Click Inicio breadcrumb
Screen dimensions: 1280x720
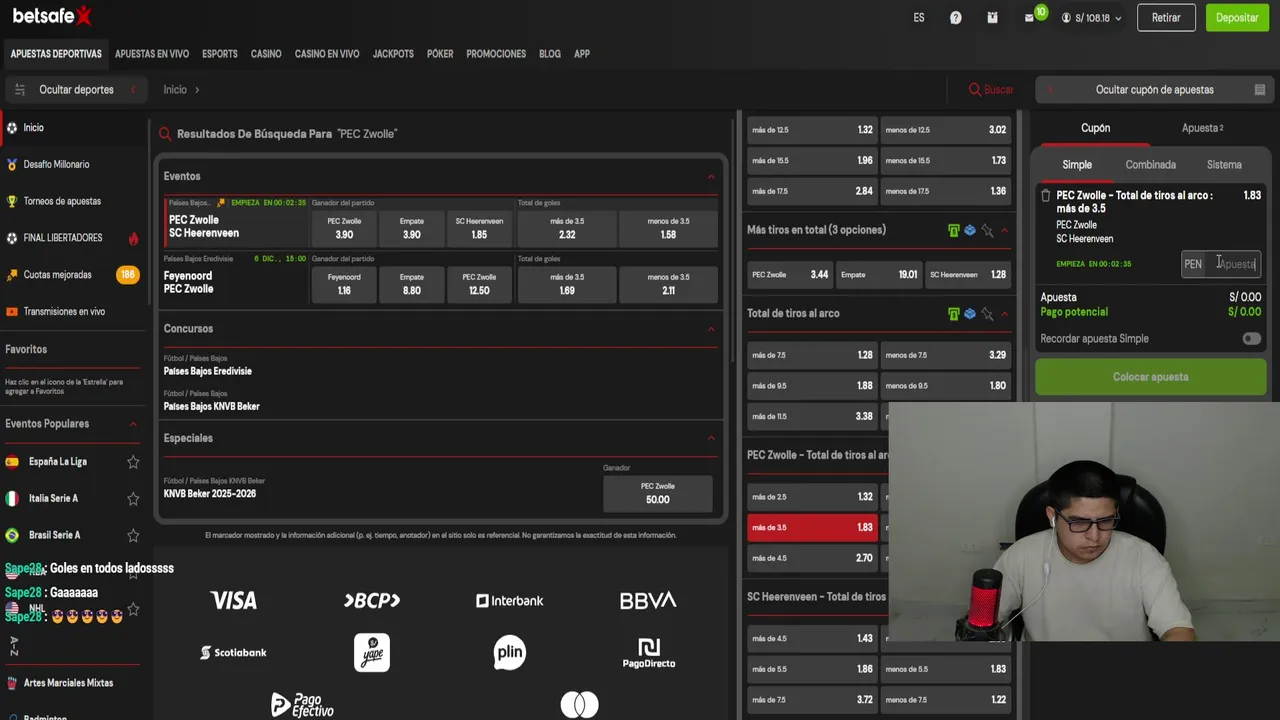point(175,90)
